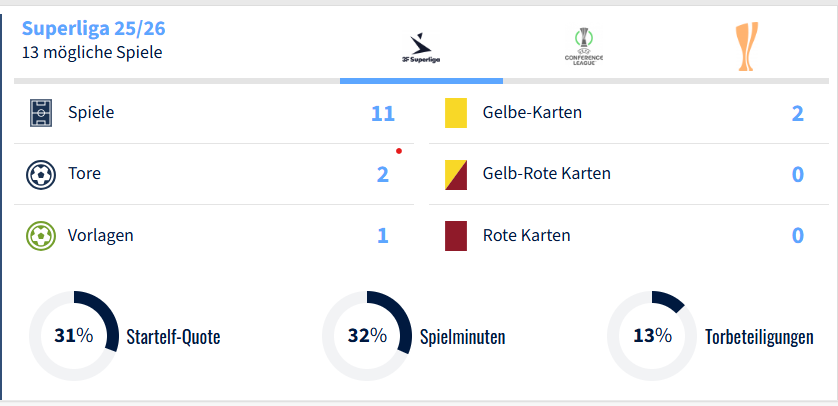
Task: Select the 3F Superliga competition tab
Action: point(421,47)
